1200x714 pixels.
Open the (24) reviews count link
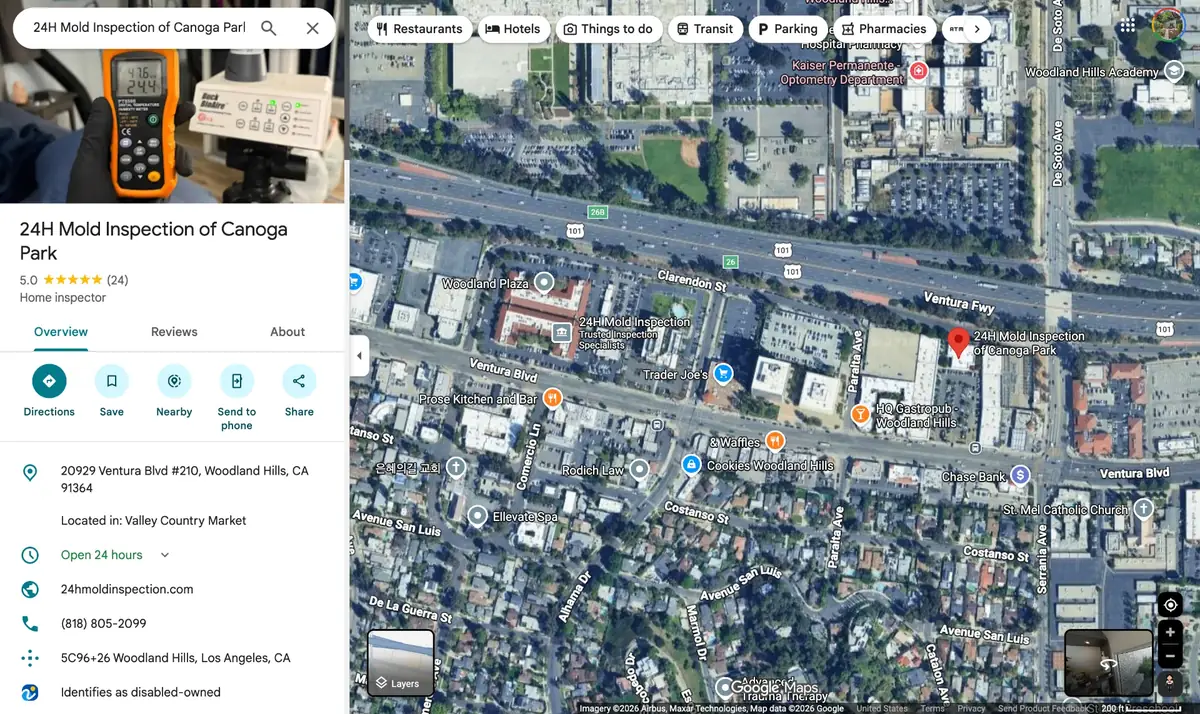pos(117,280)
